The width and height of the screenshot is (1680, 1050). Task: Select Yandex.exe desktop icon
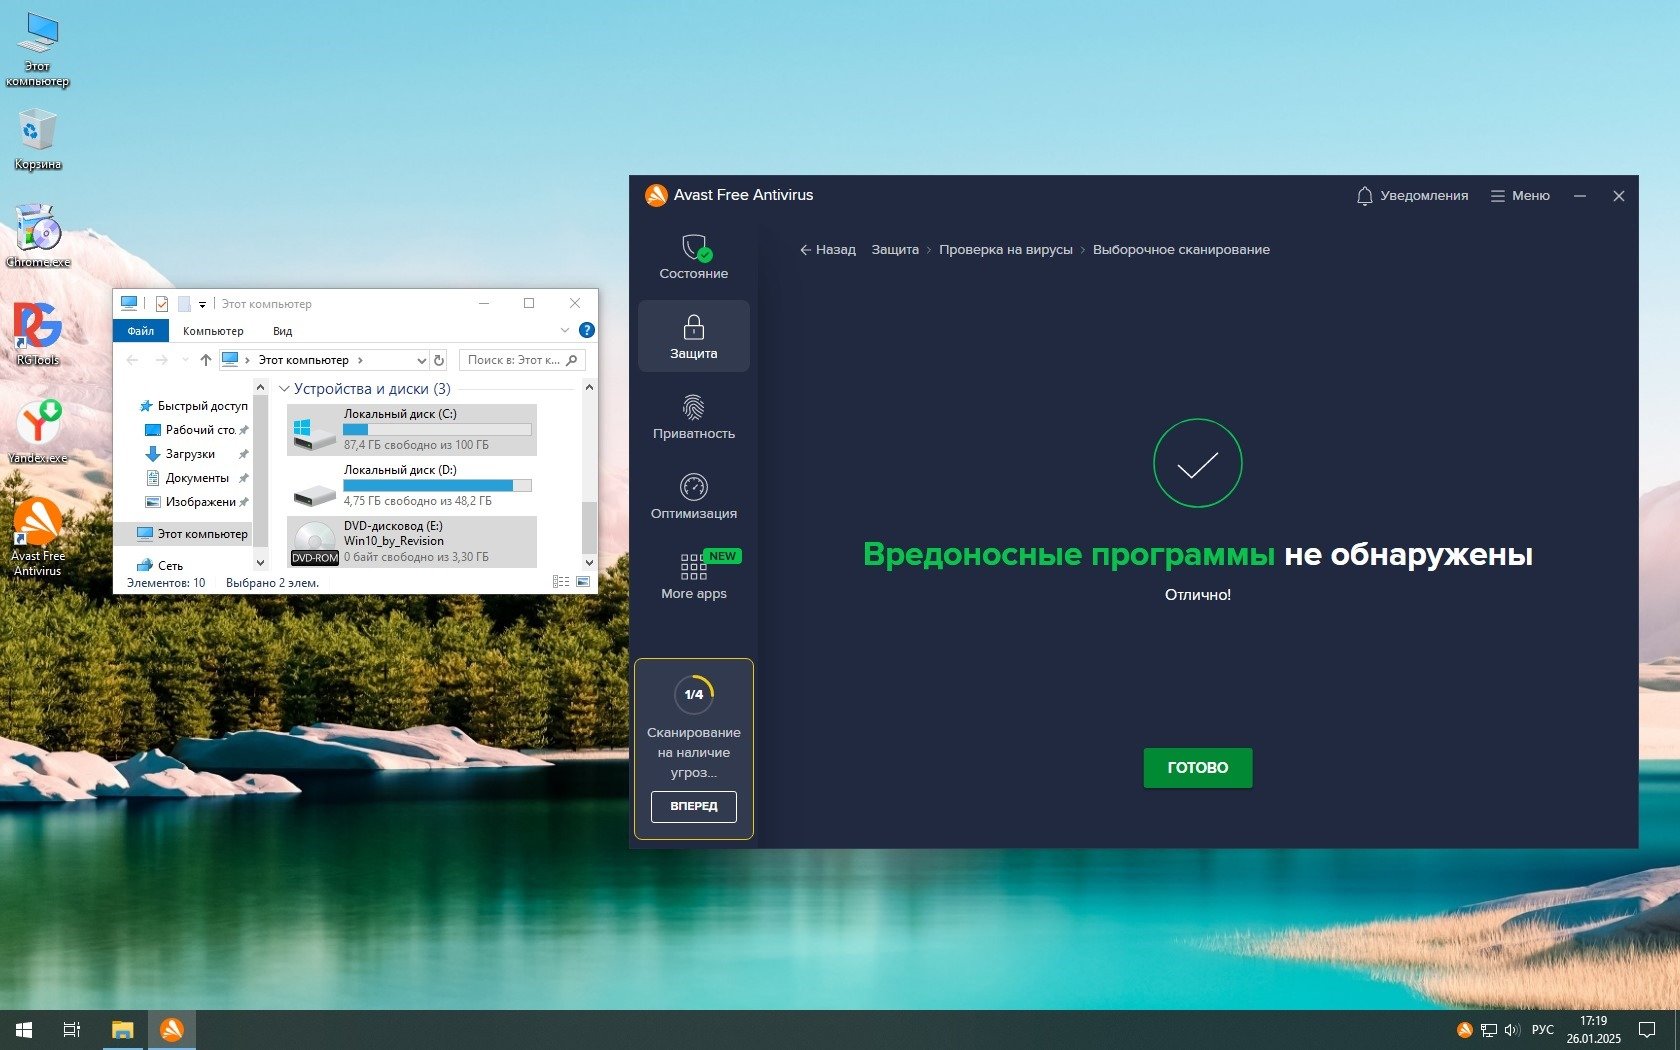coord(38,432)
